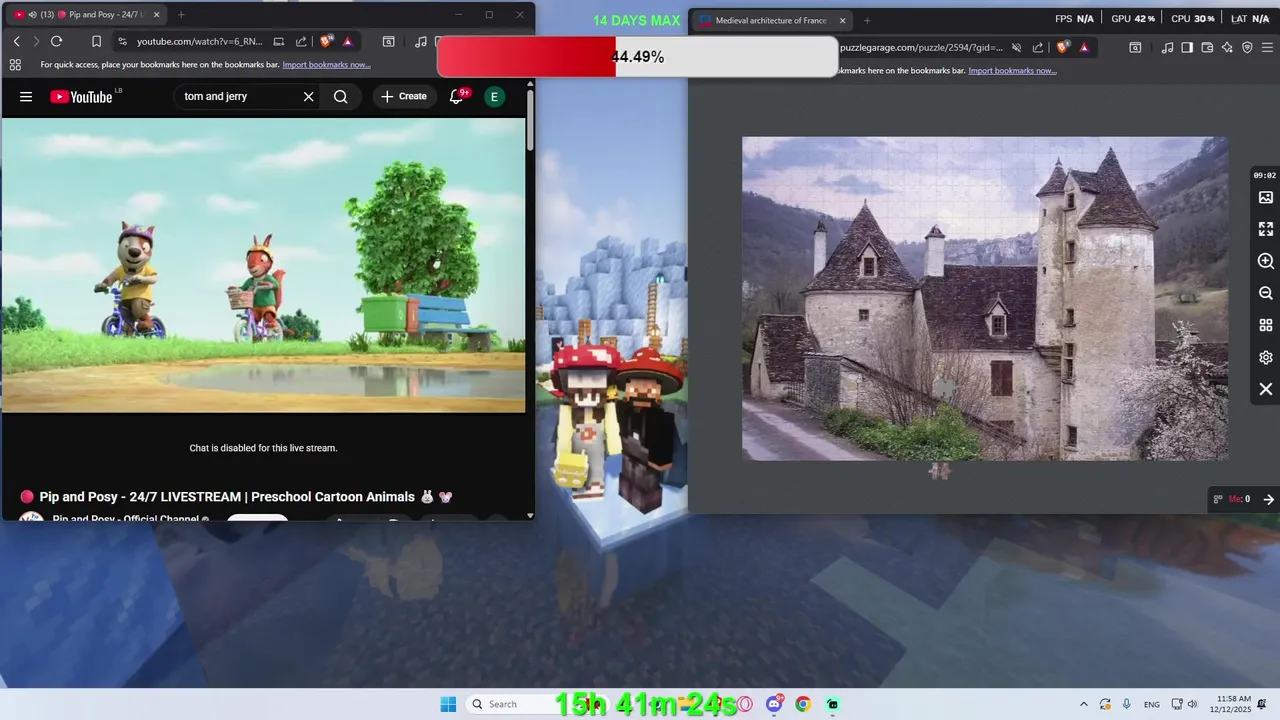Open Brave Rewards triangle in puzzle window
The width and height of the screenshot is (1280, 720).
(1084, 47)
